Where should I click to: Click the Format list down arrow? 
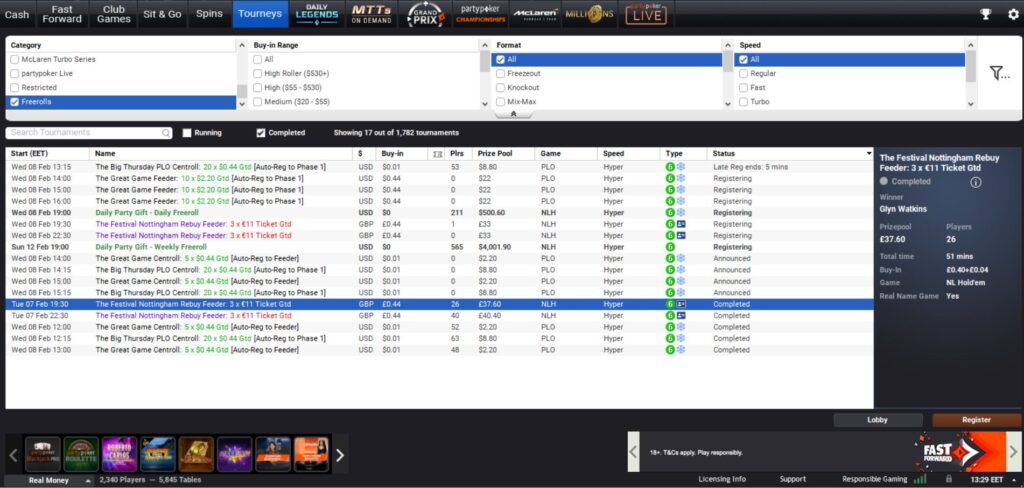[x=728, y=103]
